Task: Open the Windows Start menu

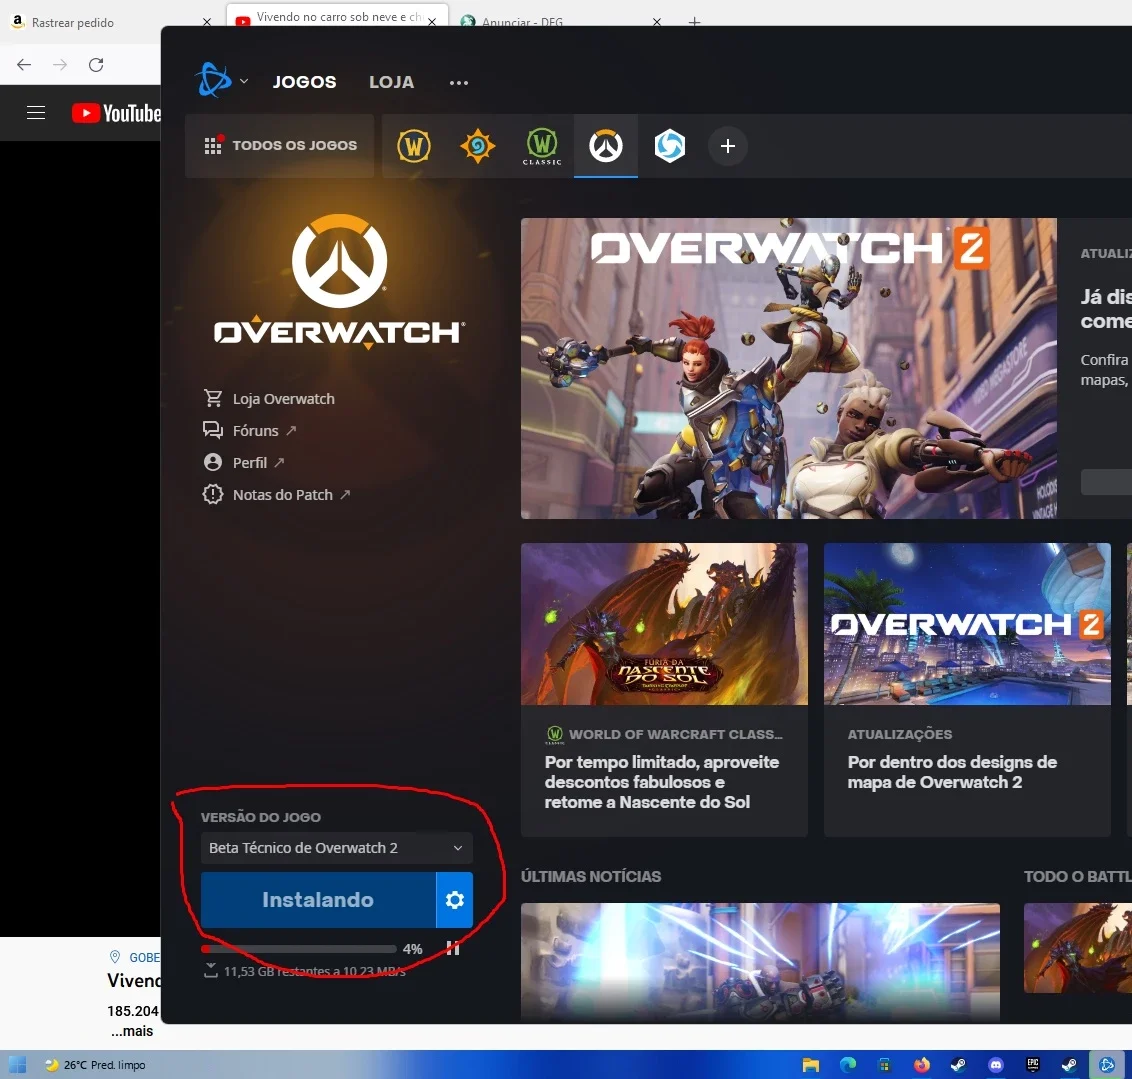Action: click(x=17, y=1065)
